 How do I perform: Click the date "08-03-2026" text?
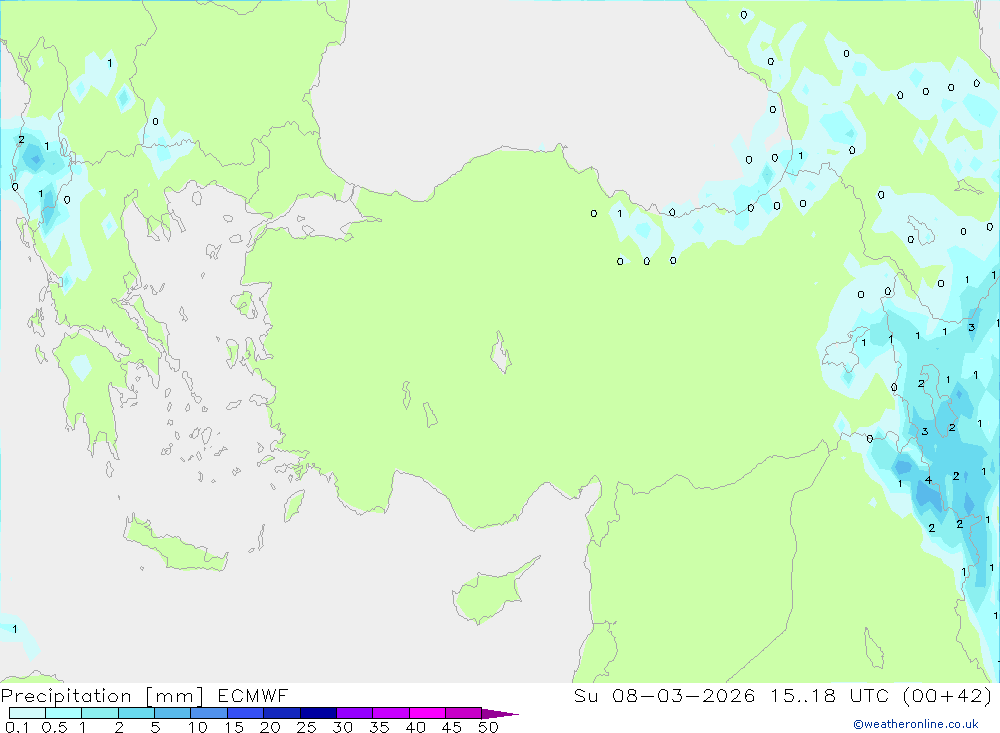click(684, 695)
